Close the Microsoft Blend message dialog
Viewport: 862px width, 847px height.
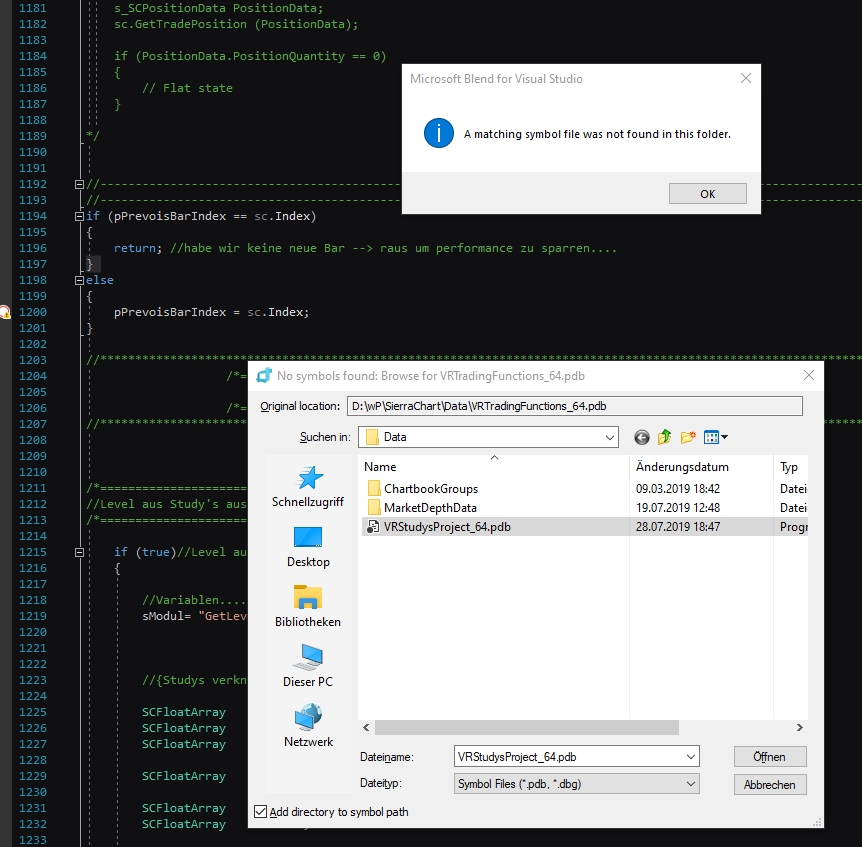pyautogui.click(x=745, y=78)
